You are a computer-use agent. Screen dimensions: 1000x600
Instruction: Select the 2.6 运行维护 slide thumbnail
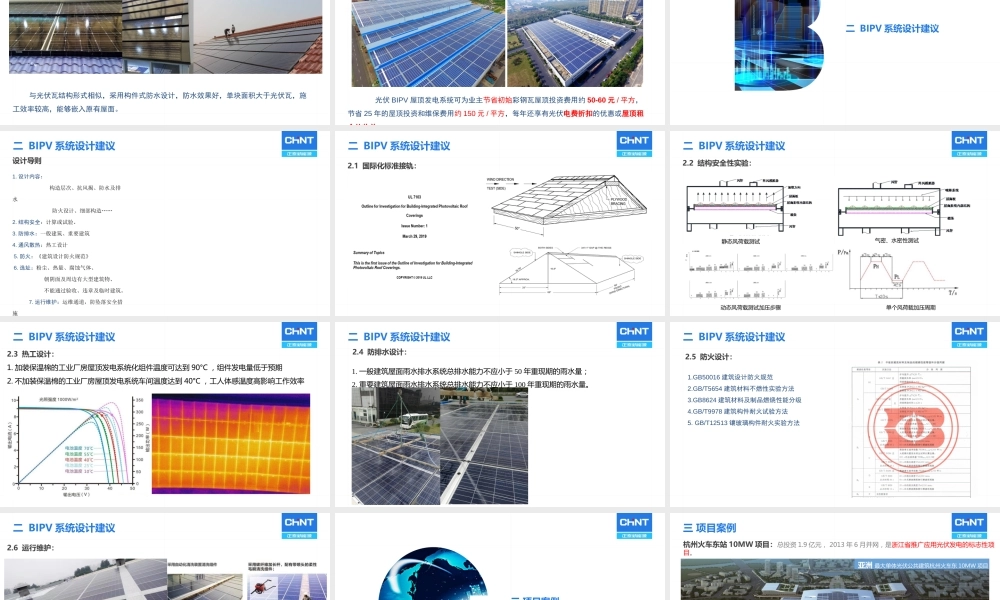pyautogui.click(x=165, y=556)
